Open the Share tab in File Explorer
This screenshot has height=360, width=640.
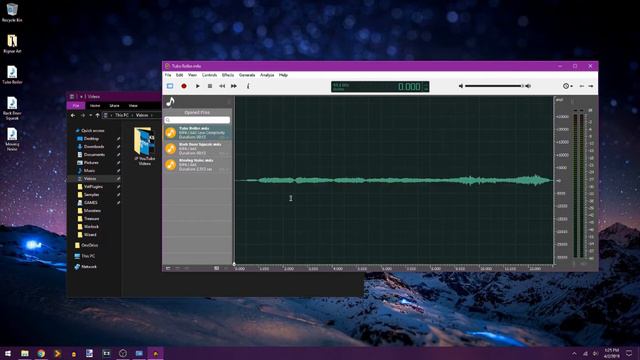pyautogui.click(x=114, y=106)
